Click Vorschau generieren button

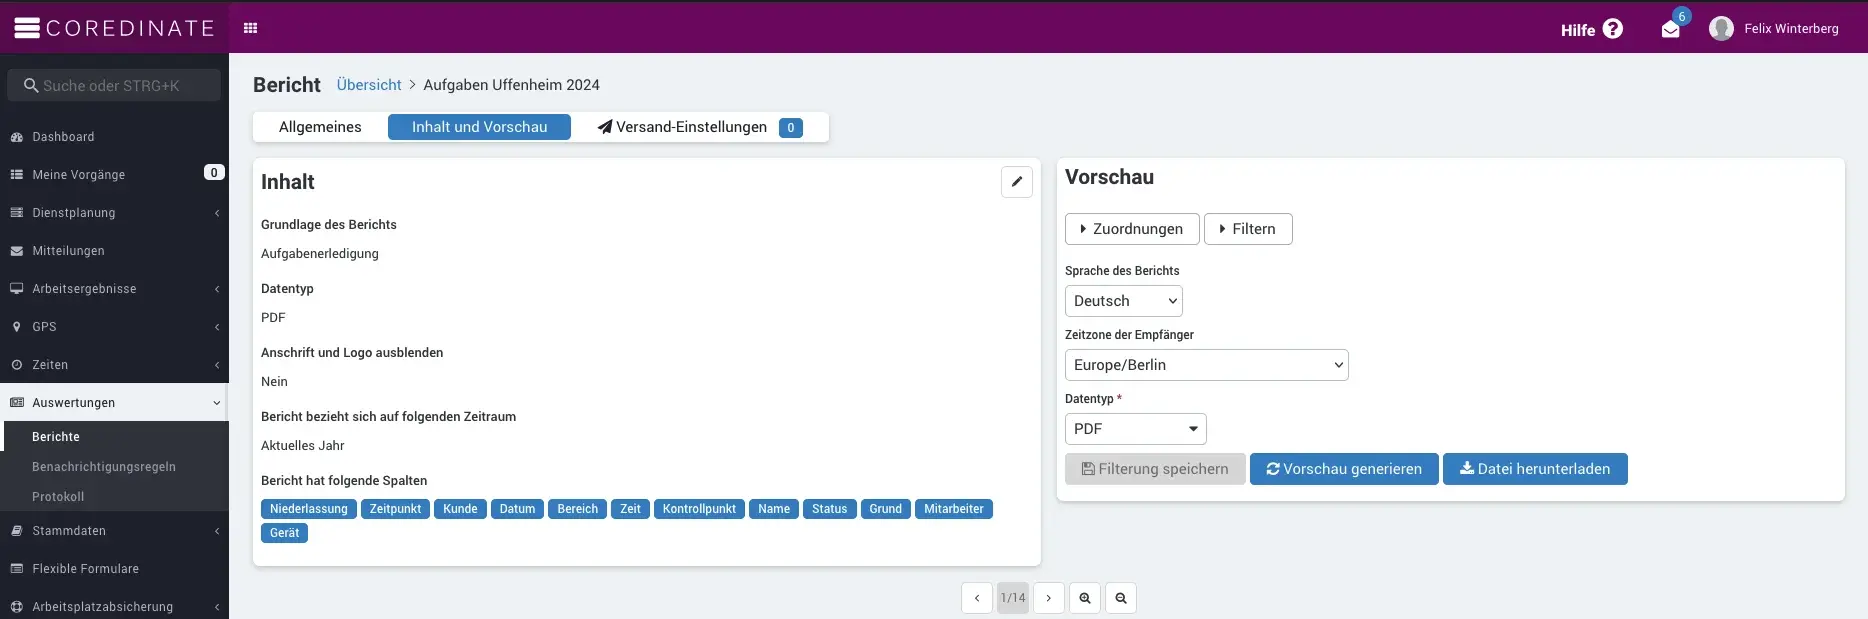[1344, 469]
